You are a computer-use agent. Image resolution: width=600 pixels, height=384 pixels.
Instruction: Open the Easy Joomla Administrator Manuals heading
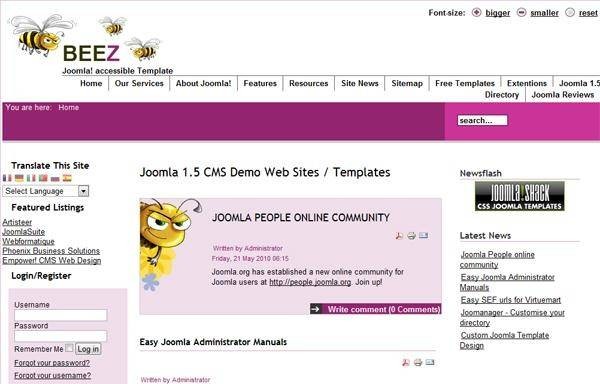click(213, 342)
